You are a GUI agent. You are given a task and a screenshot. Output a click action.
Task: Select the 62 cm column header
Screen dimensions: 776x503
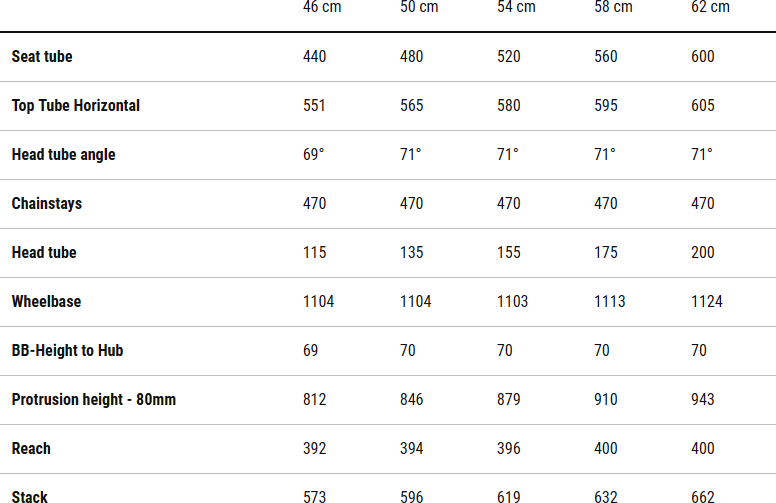tap(710, 8)
